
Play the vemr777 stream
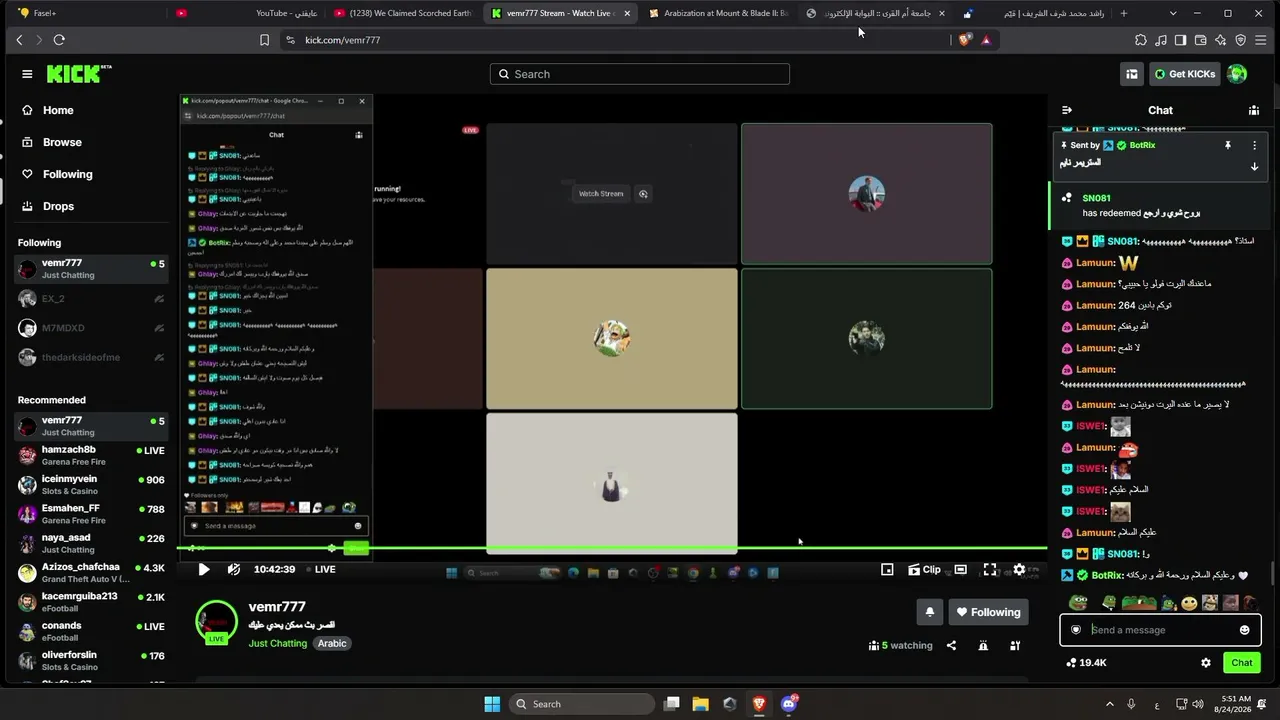click(203, 569)
